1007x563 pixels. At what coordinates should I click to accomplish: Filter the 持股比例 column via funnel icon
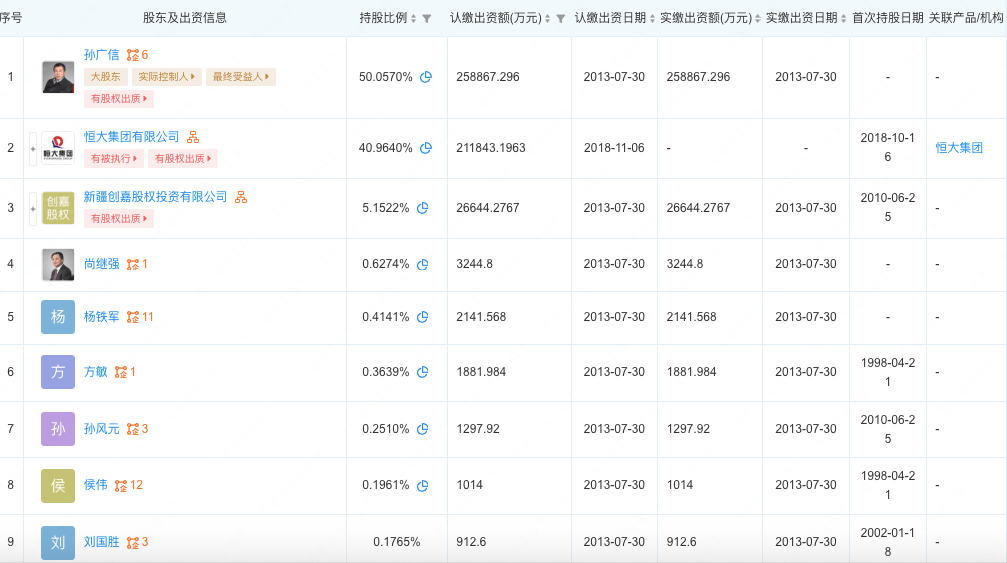(x=427, y=19)
